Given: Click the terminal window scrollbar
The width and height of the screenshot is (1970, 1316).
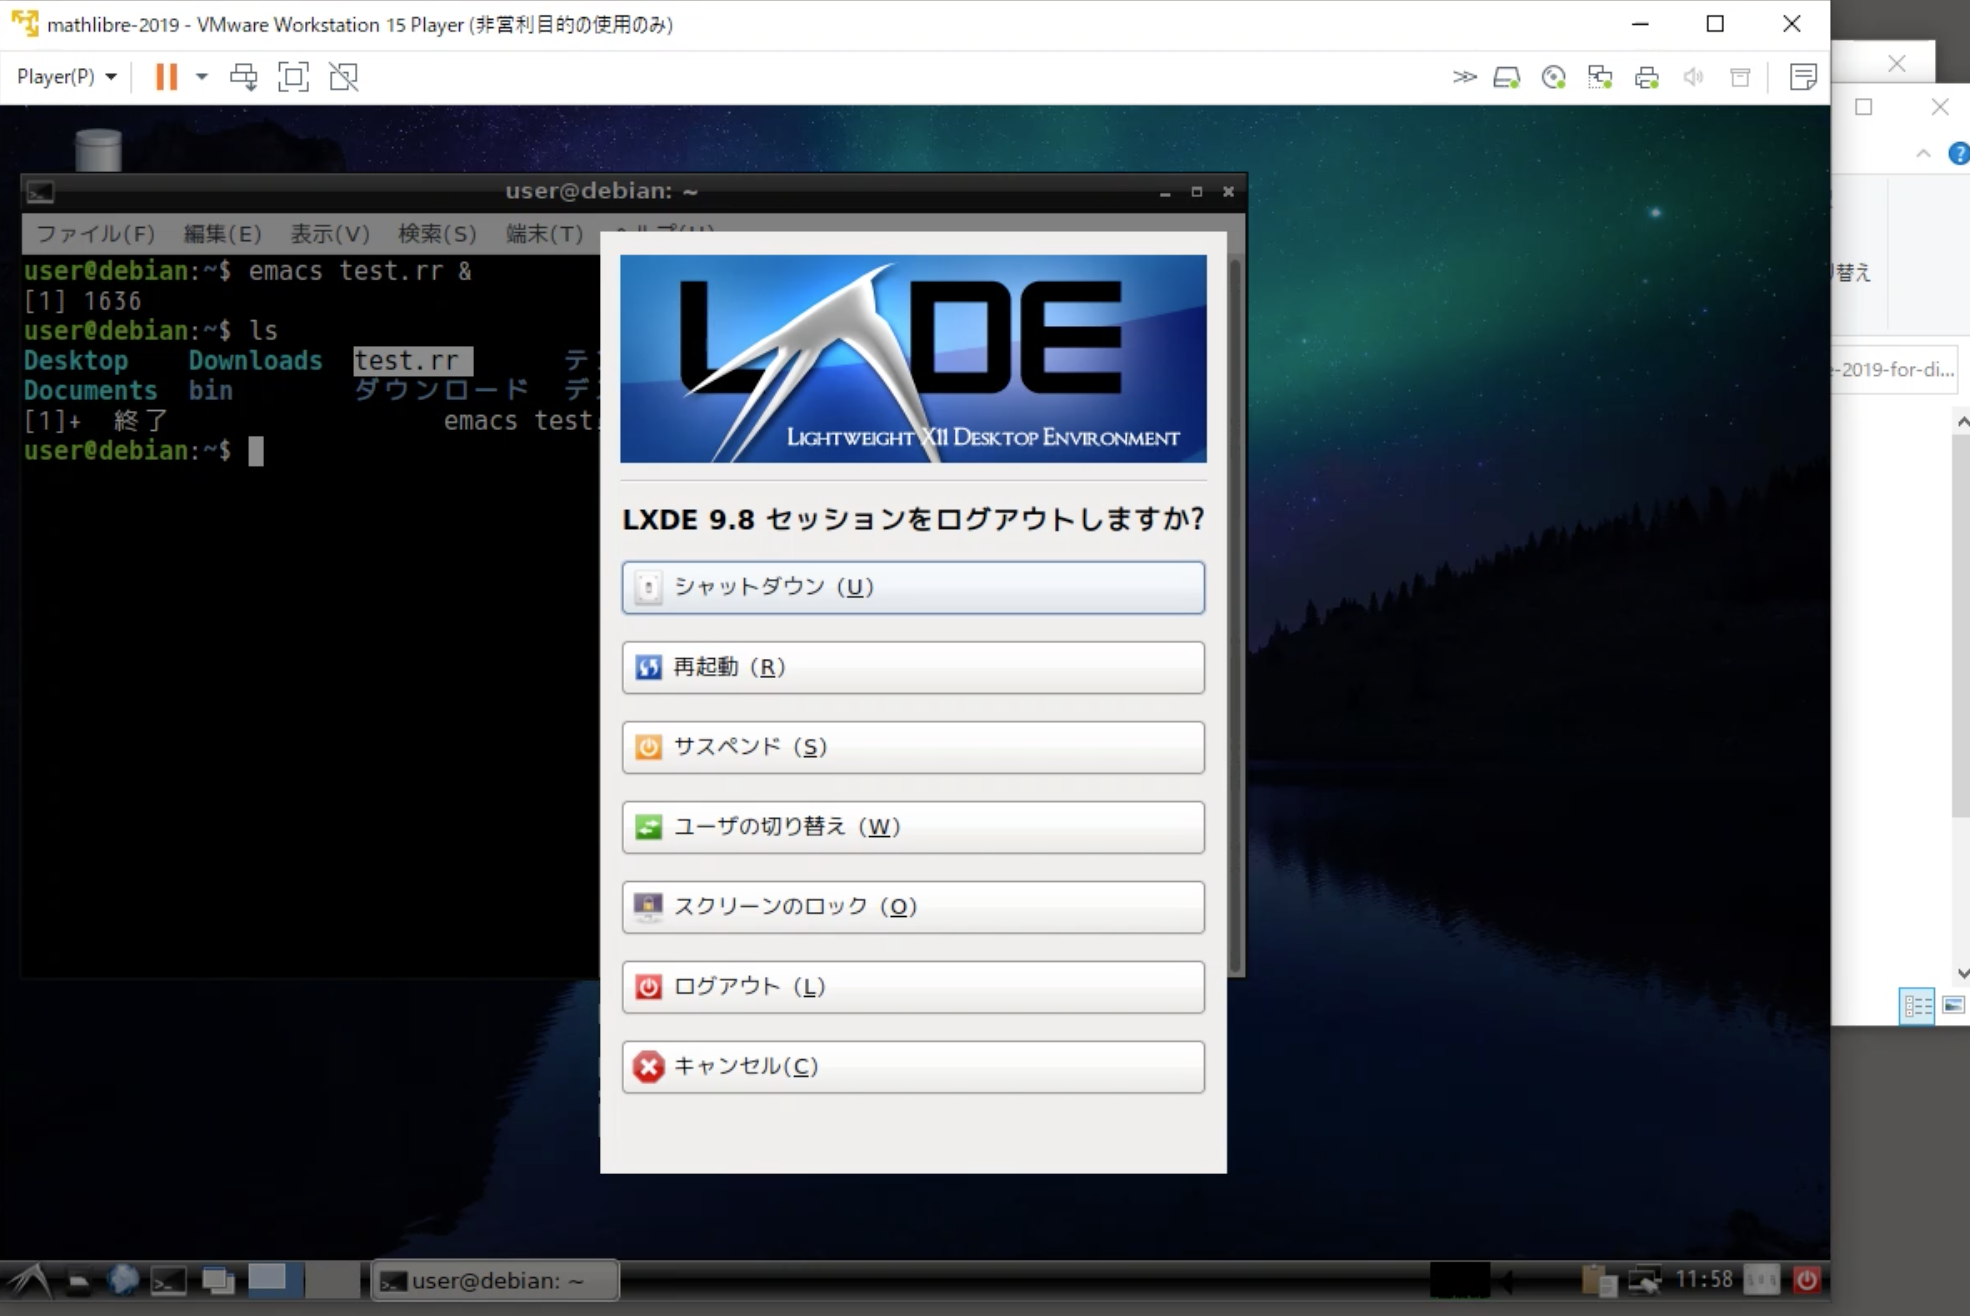Looking at the screenshot, I should tap(1236, 615).
